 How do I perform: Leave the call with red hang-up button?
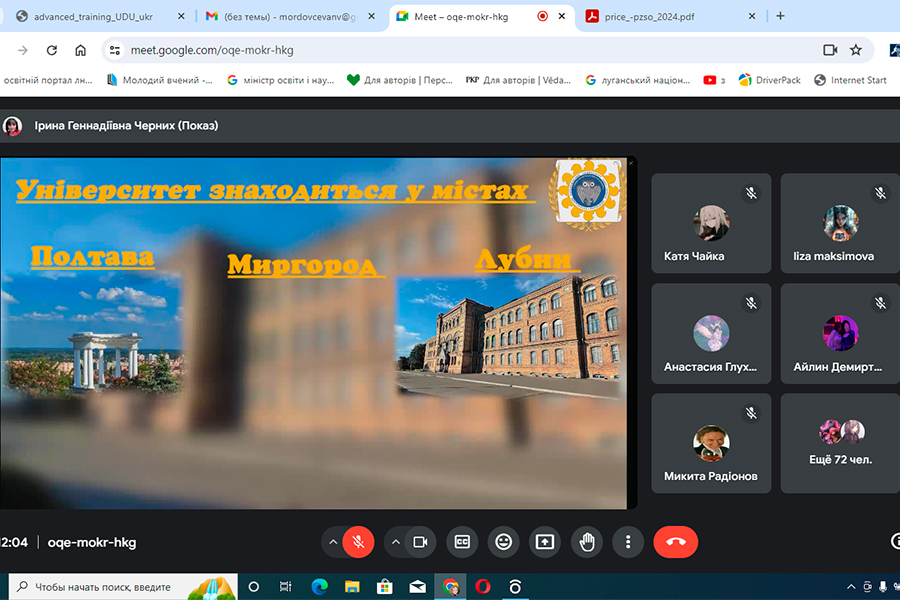(676, 542)
